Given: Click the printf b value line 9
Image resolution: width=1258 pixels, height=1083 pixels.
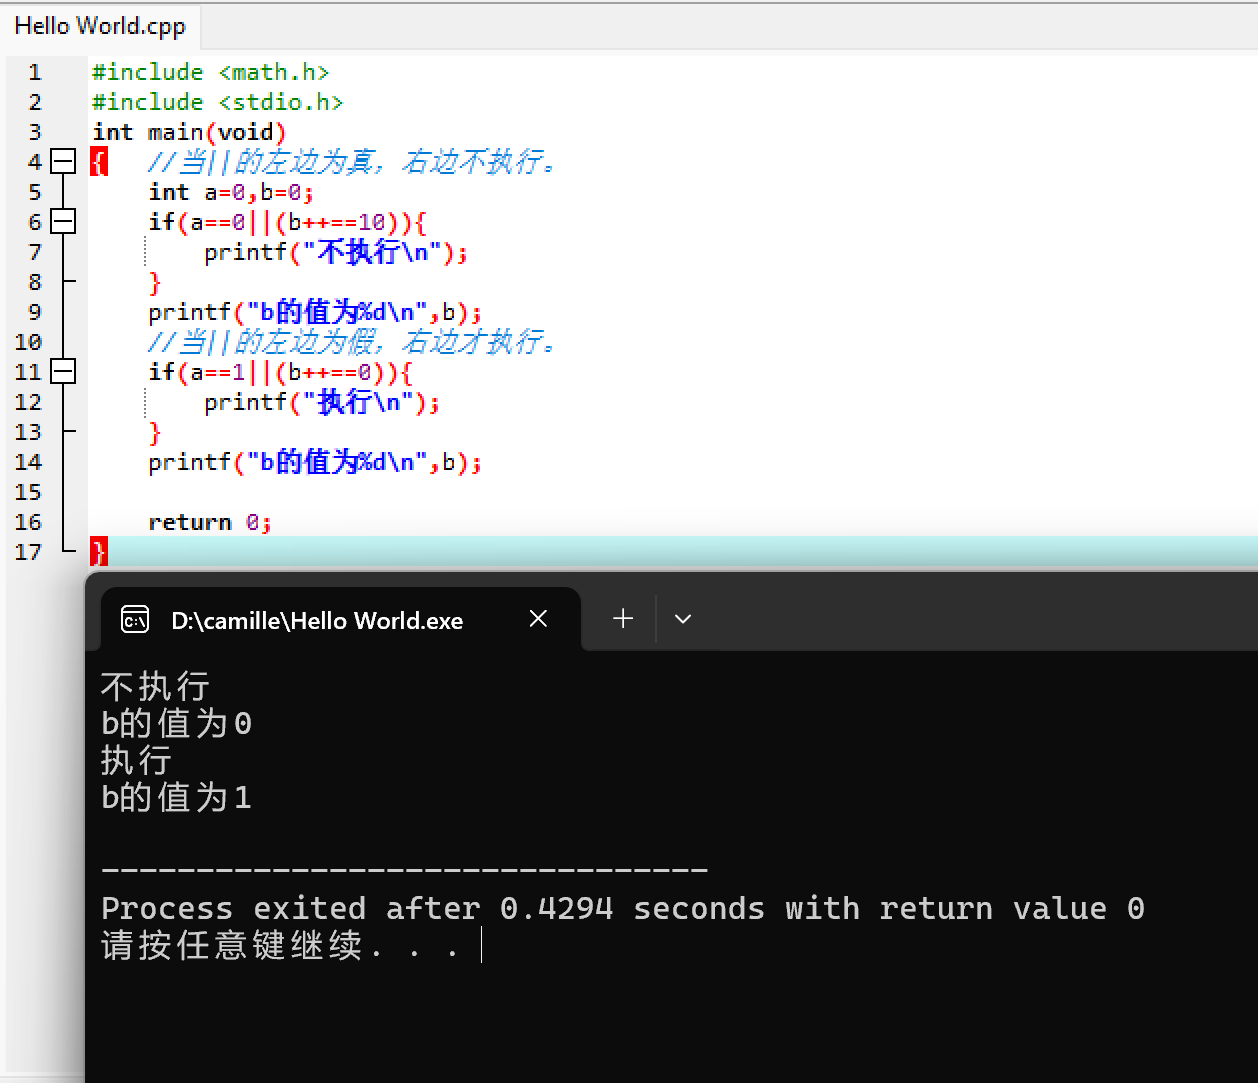Looking at the screenshot, I should point(315,312).
